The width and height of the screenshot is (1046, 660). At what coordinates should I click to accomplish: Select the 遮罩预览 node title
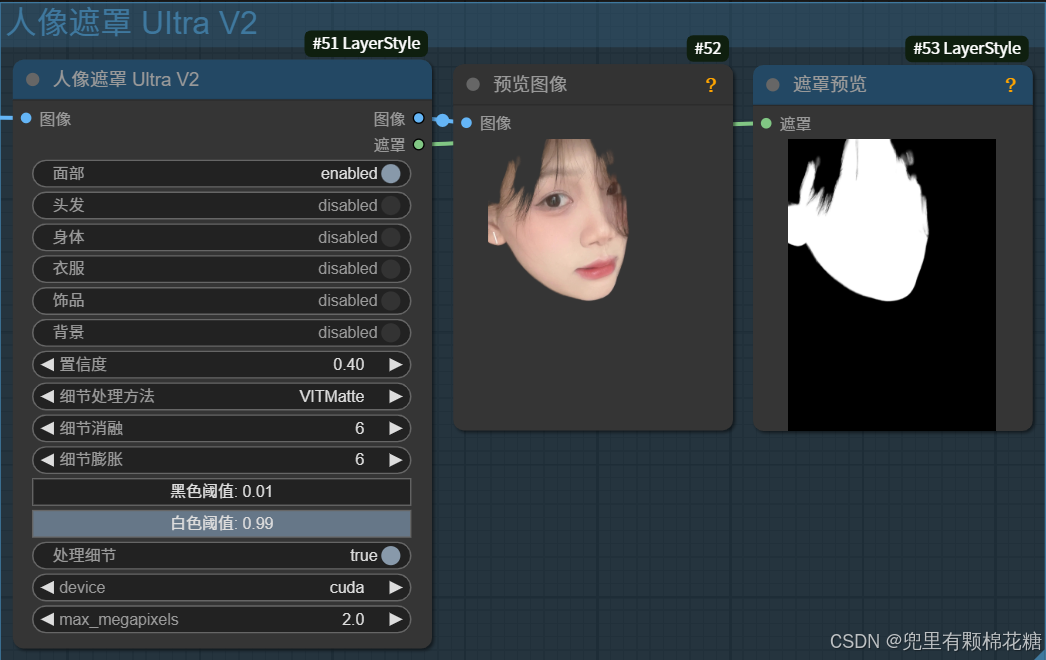tap(829, 84)
